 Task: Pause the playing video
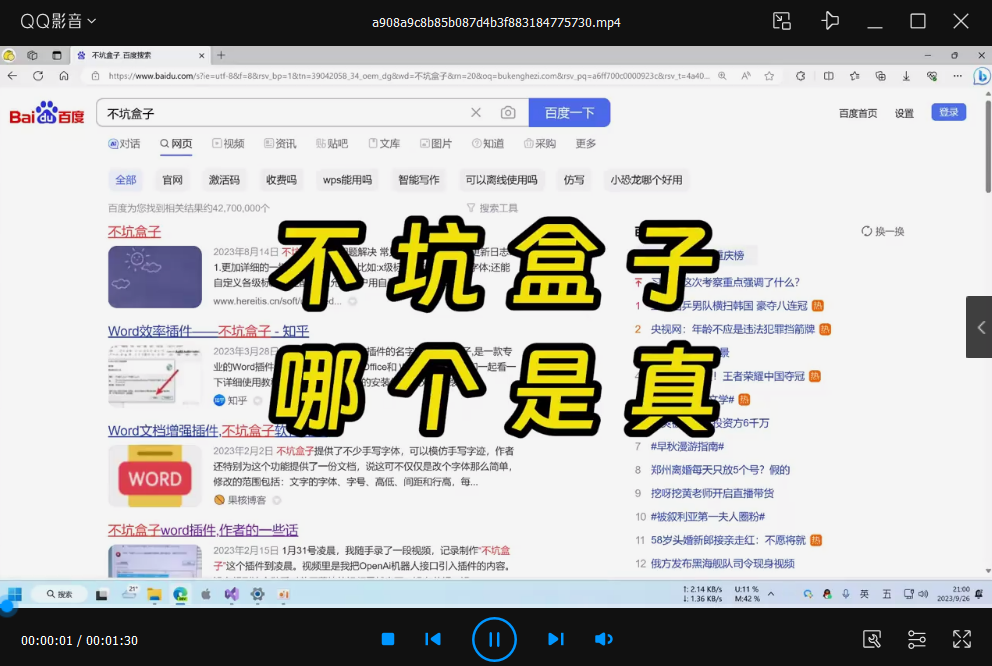tap(494, 639)
